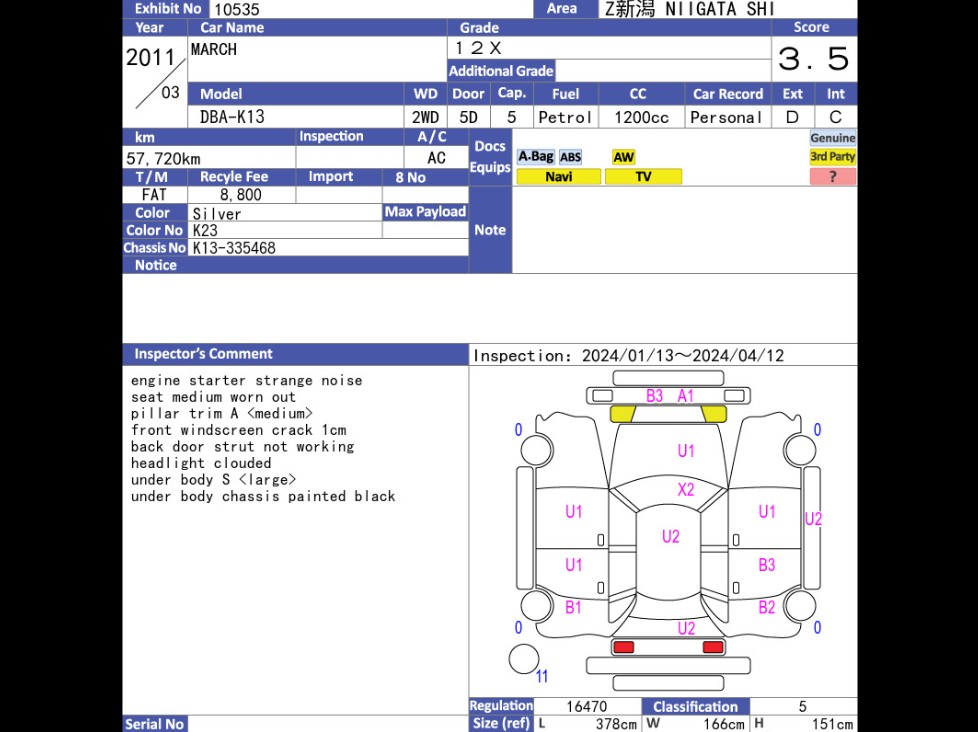Click the AC air conditioning value

click(x=436, y=158)
